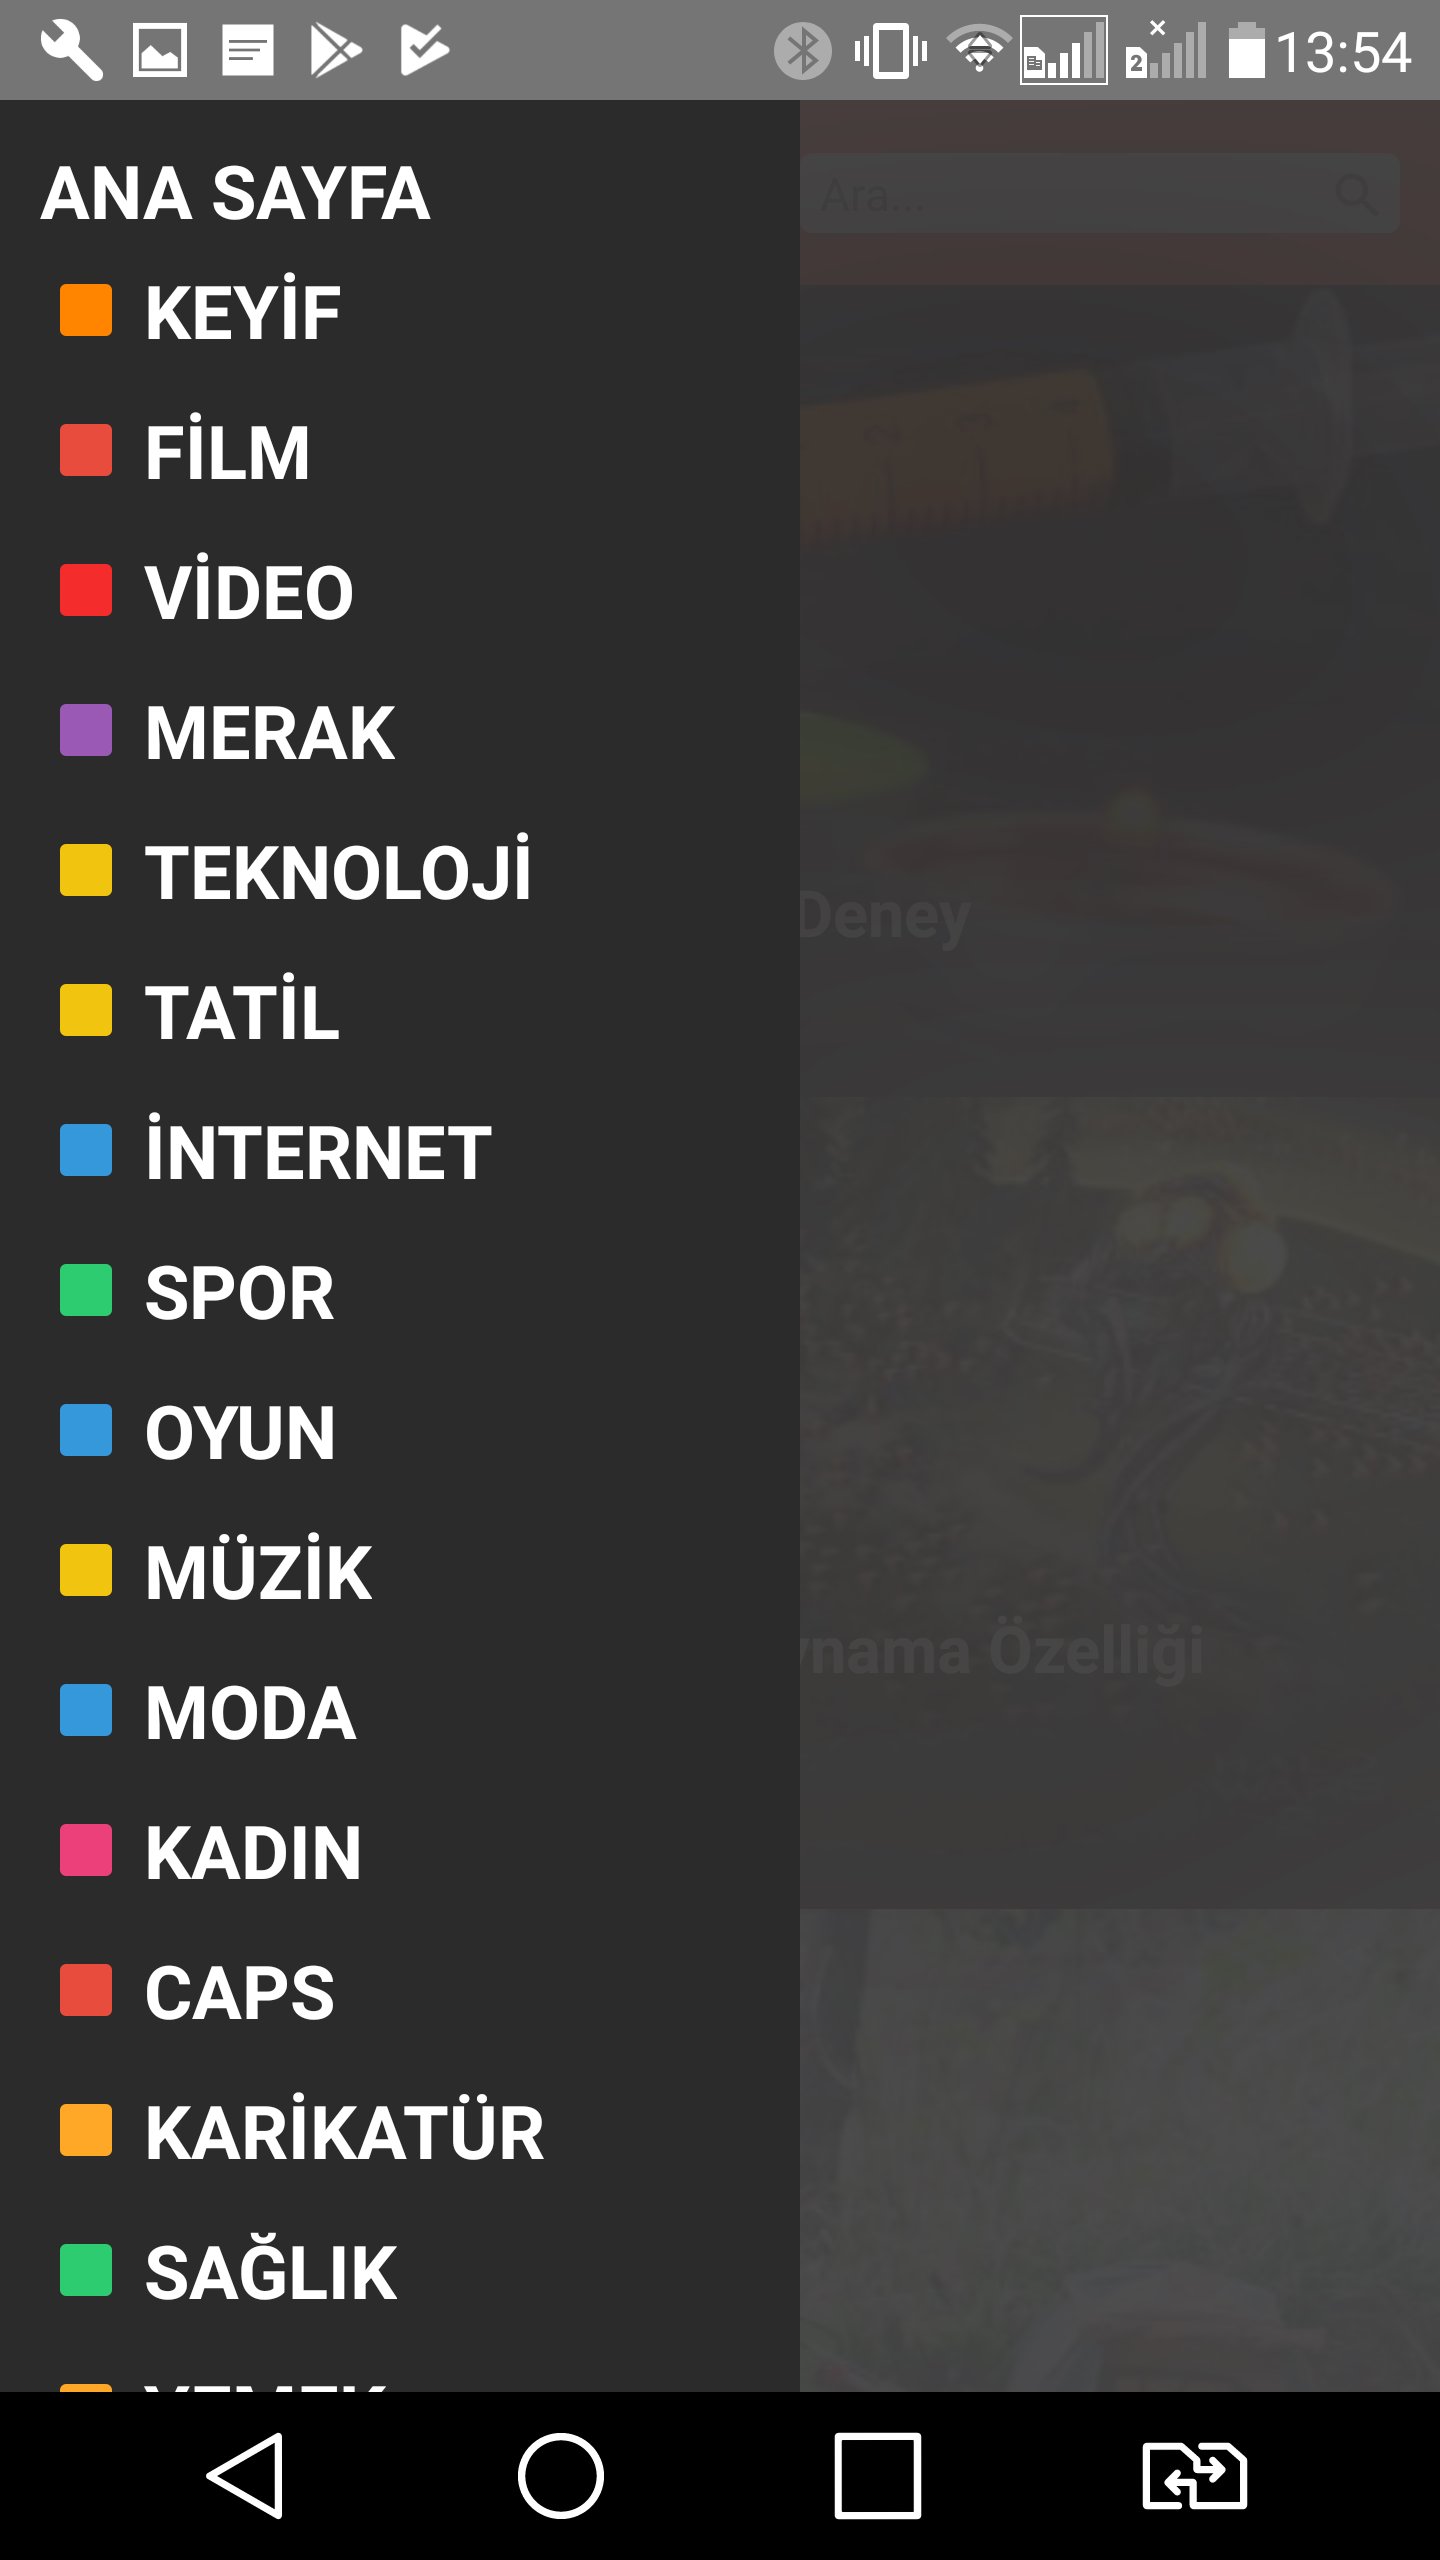
Task: Open the SAĞLIK category link
Action: point(271,2272)
